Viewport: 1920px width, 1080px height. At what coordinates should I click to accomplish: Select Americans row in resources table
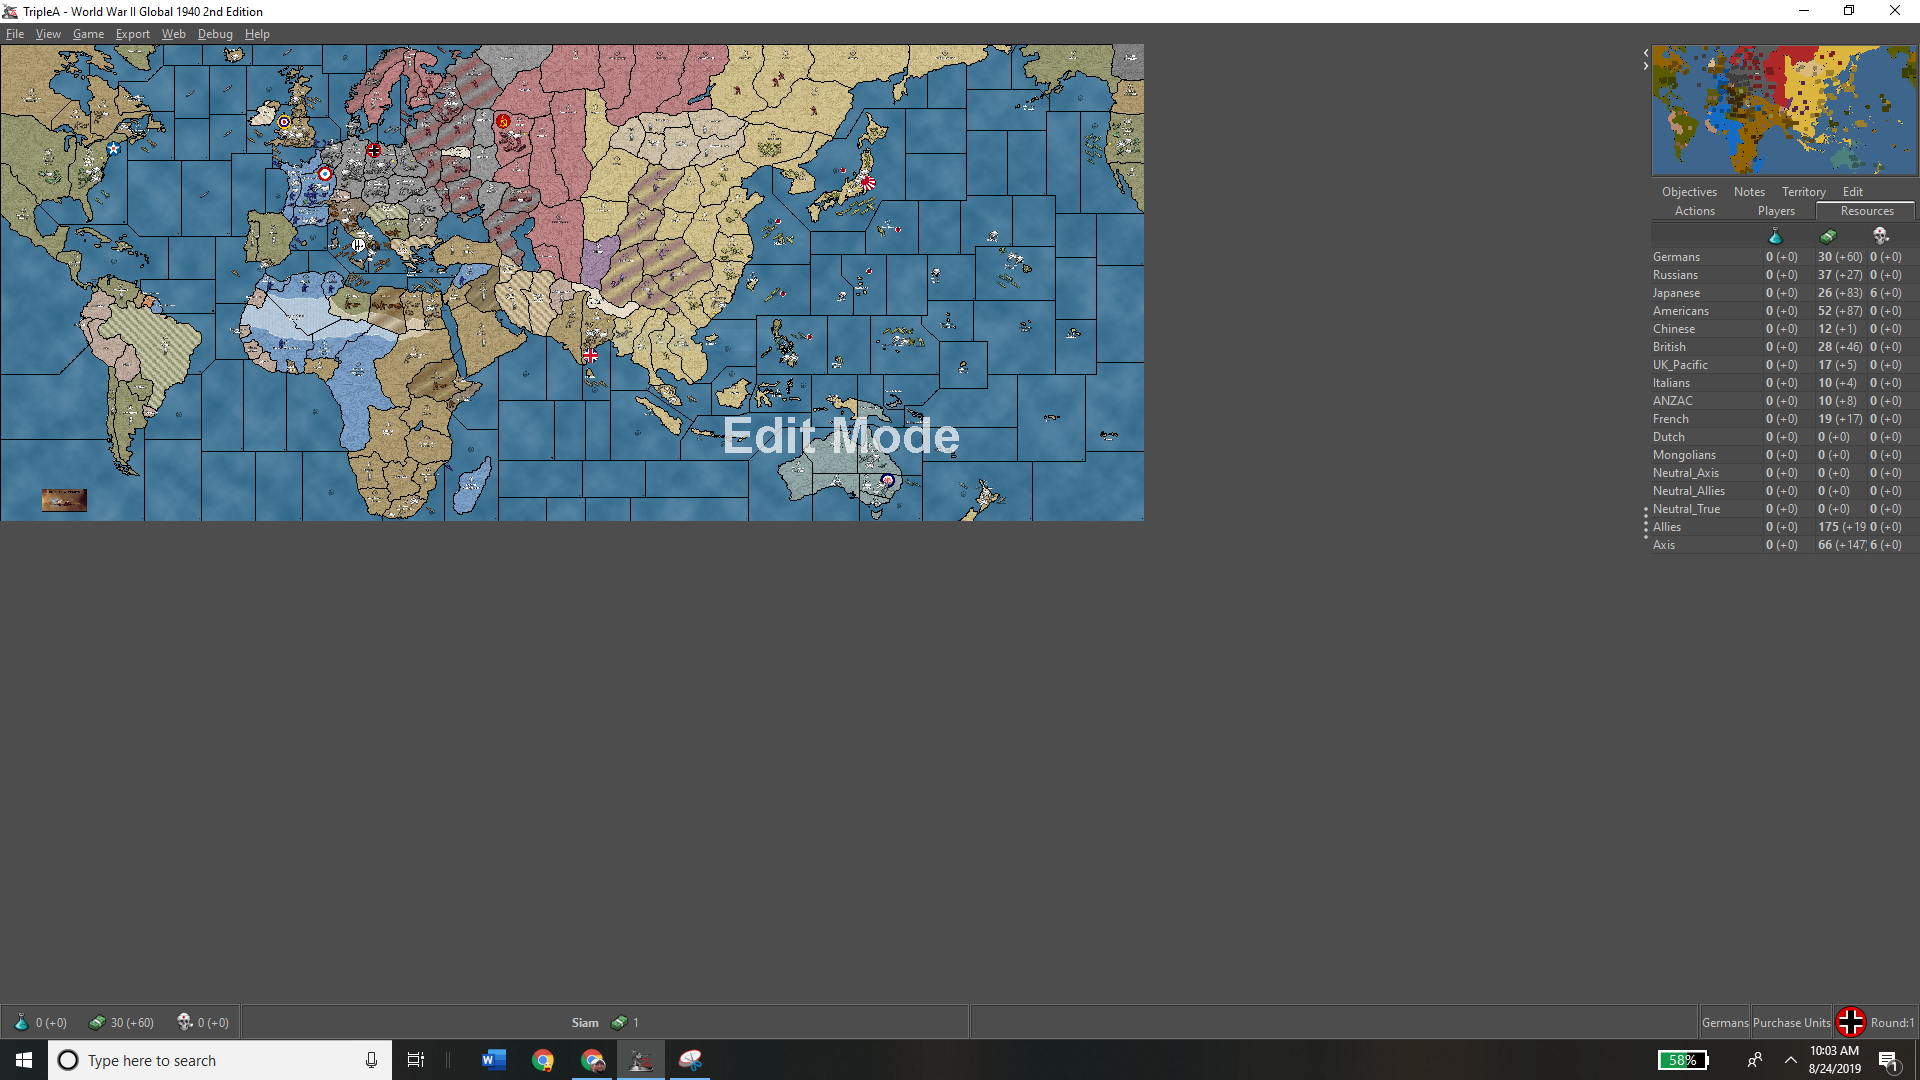[x=1783, y=311]
